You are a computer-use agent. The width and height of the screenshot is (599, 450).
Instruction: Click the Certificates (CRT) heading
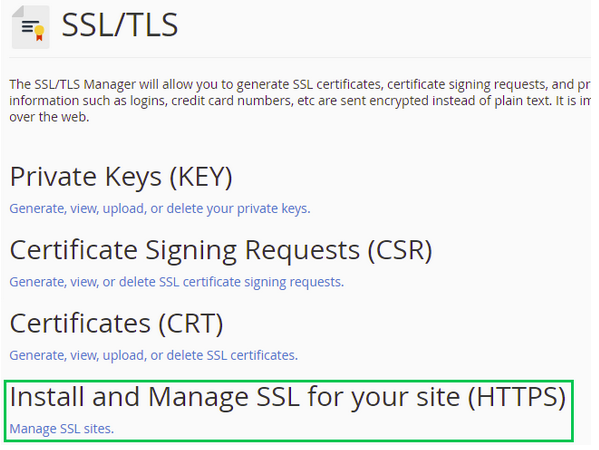[117, 324]
